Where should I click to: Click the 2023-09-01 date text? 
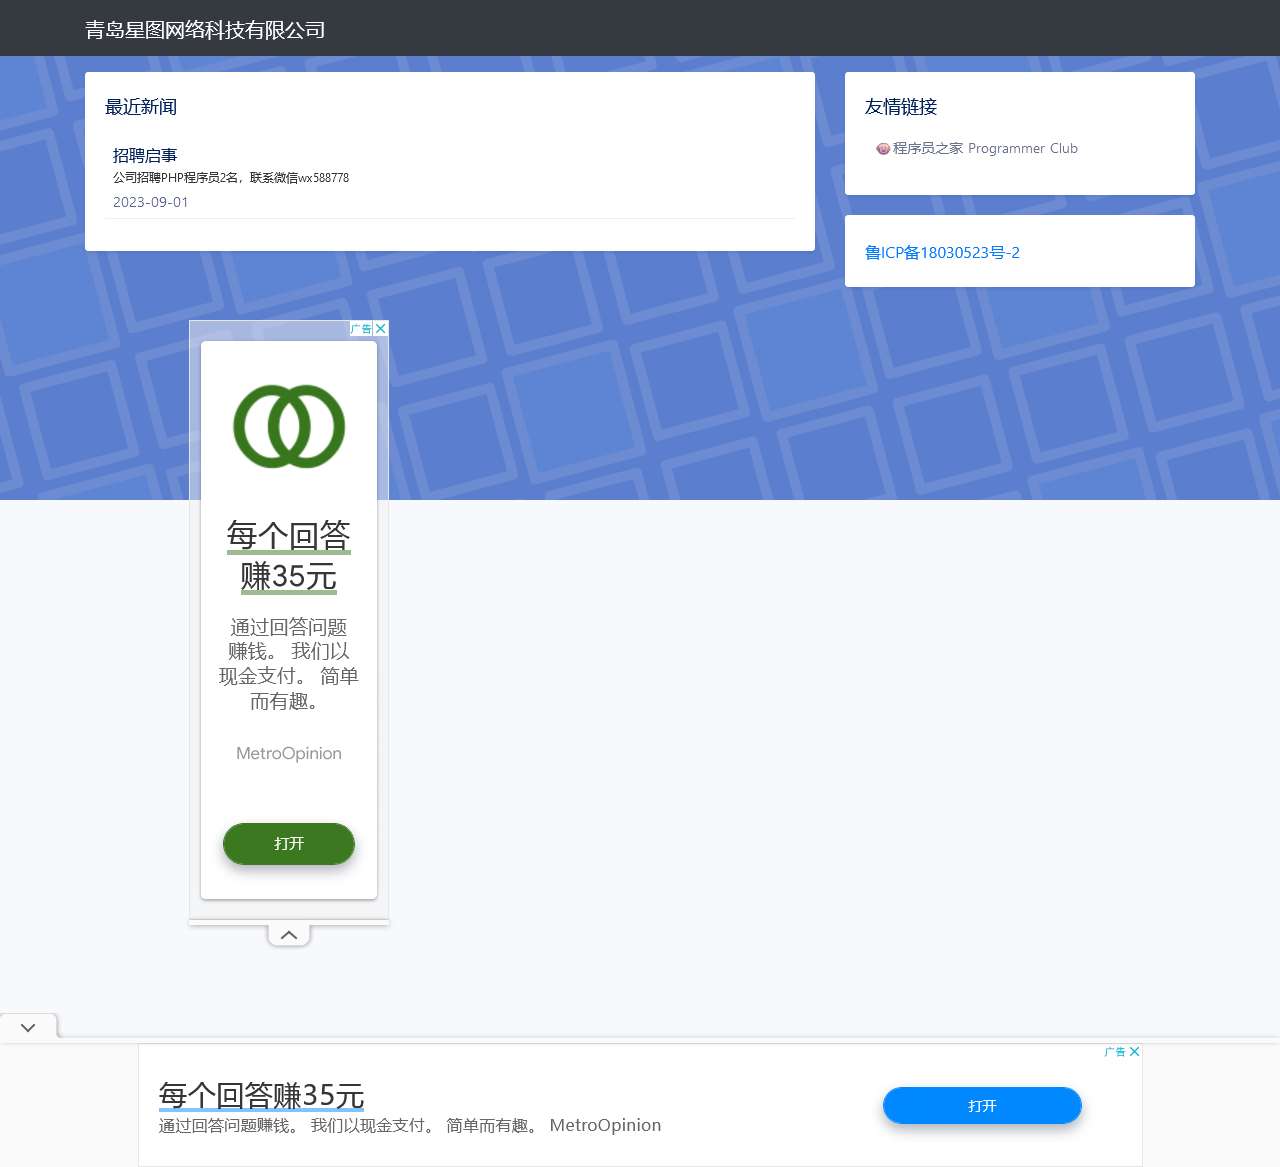pyautogui.click(x=151, y=201)
